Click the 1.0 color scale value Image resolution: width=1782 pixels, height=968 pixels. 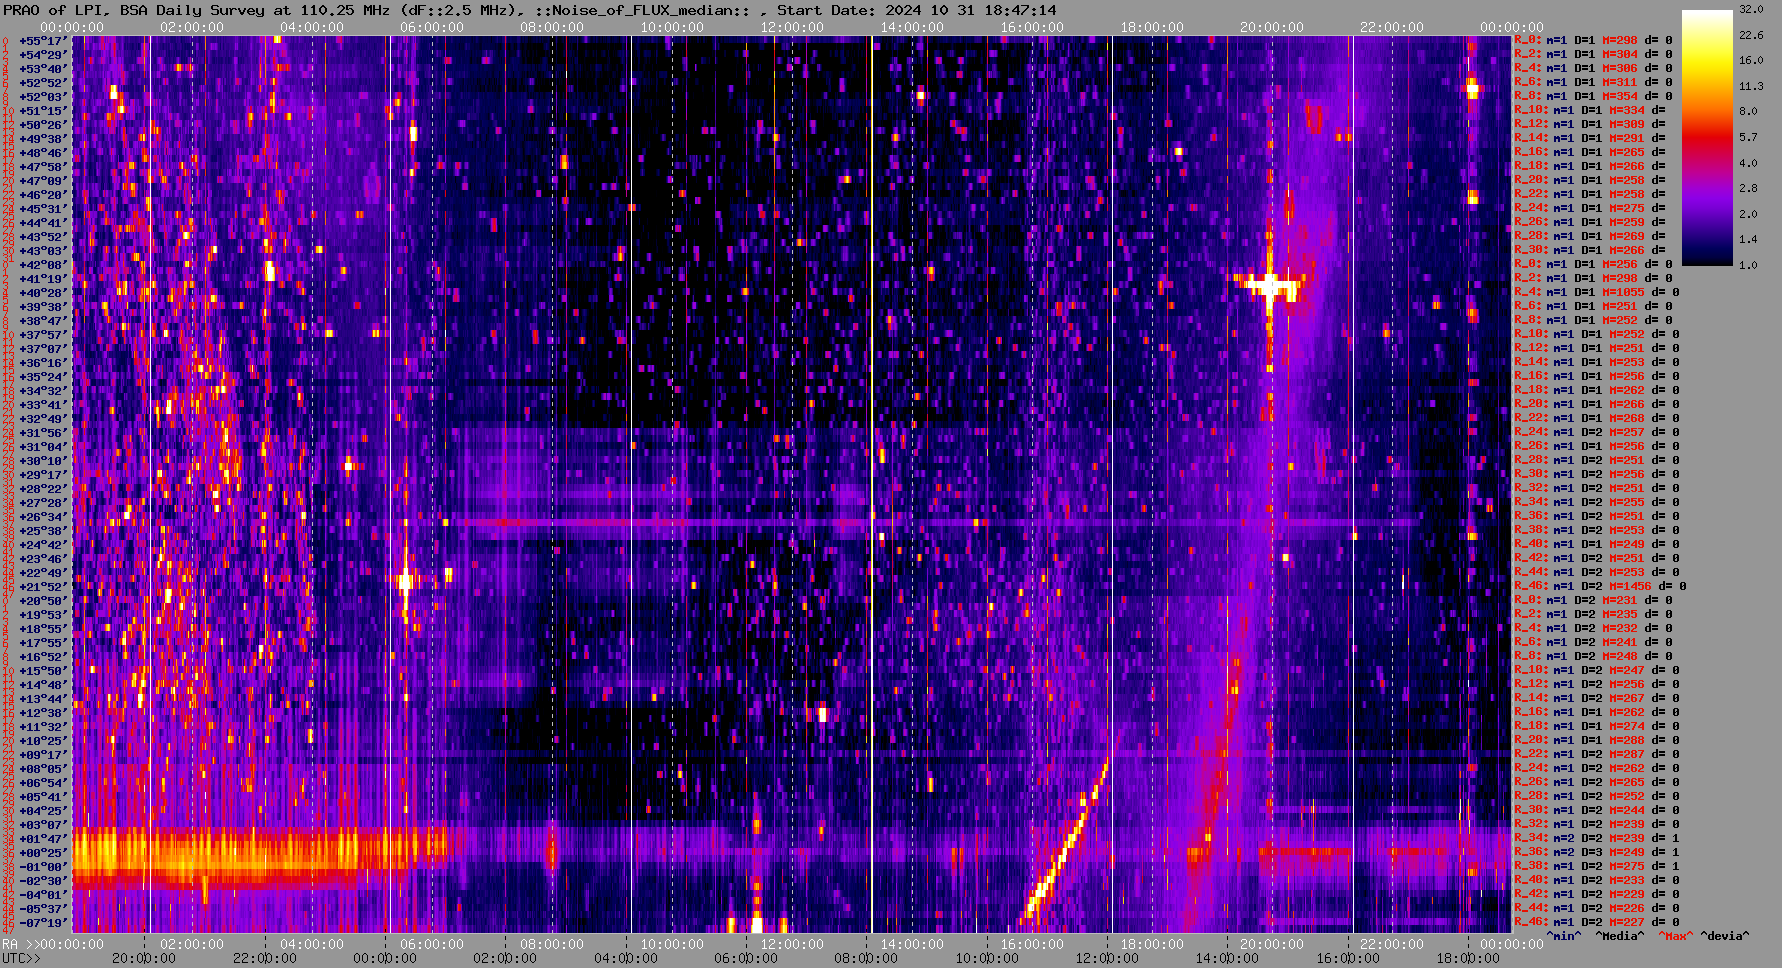click(x=1750, y=265)
